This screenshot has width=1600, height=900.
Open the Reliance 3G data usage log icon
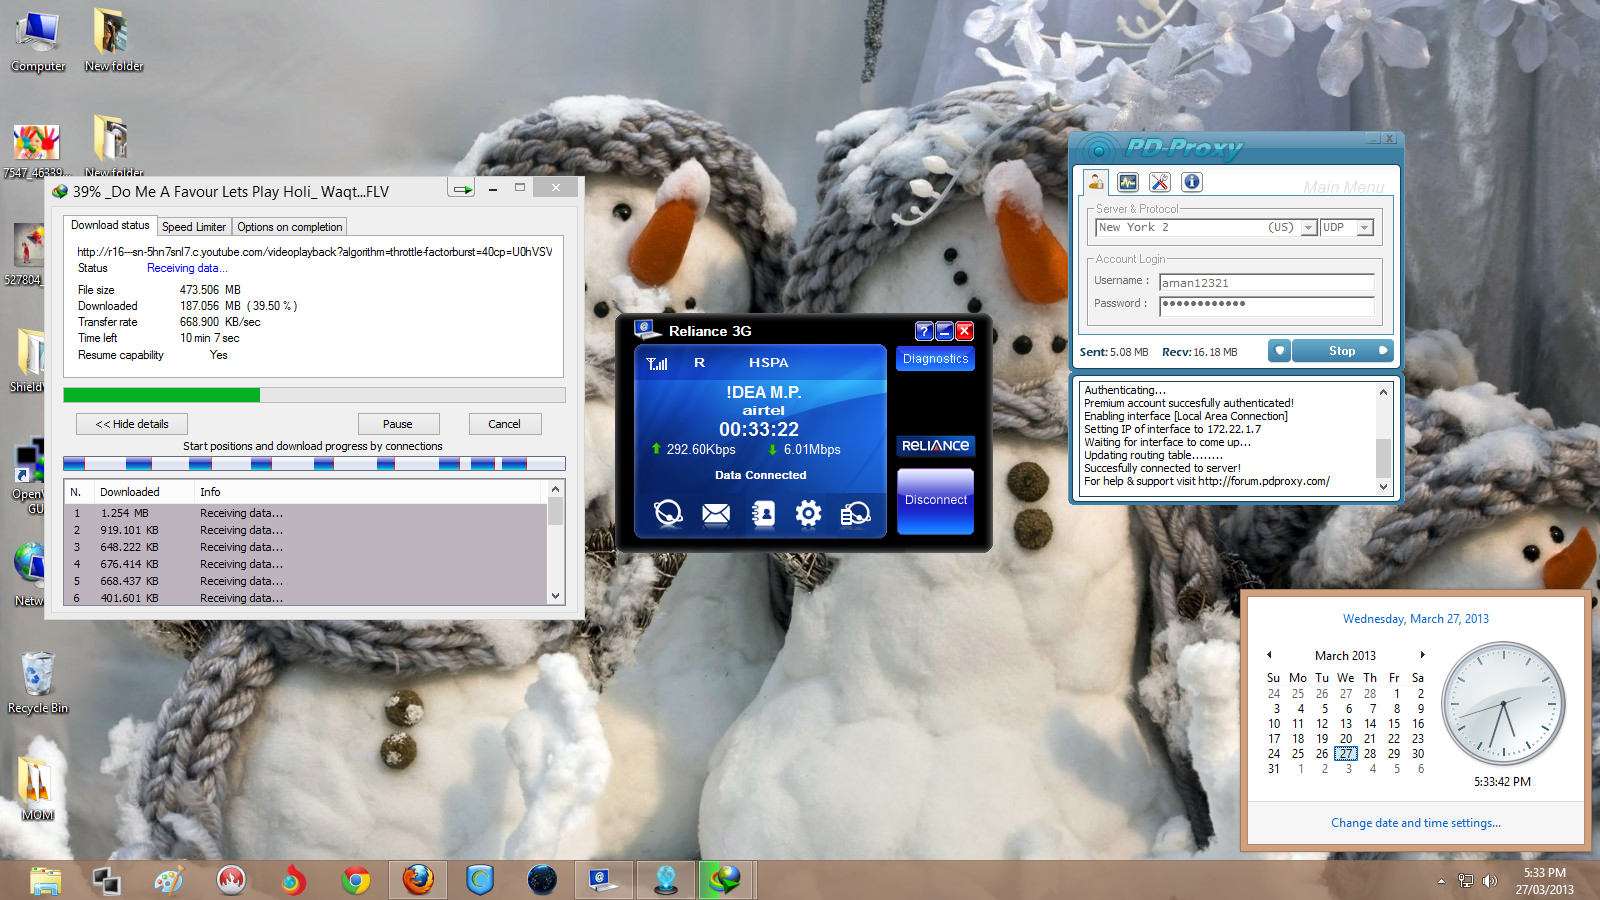[x=855, y=514]
